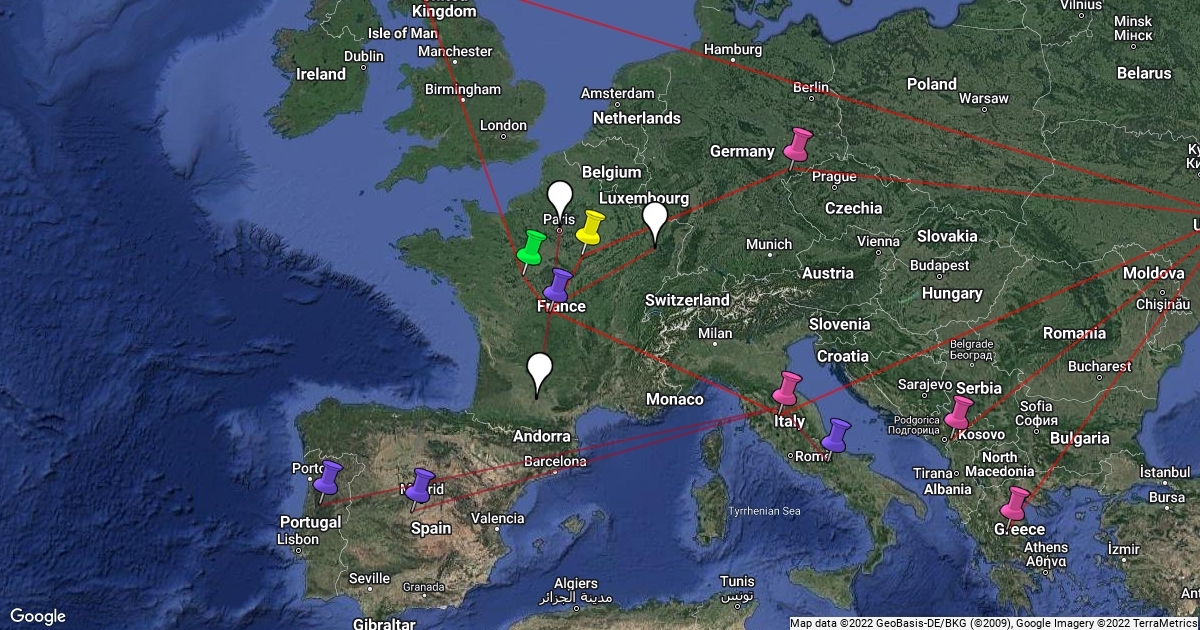Image resolution: width=1200 pixels, height=630 pixels.
Task: Click the North Macedonia label
Action: [x=1000, y=464]
